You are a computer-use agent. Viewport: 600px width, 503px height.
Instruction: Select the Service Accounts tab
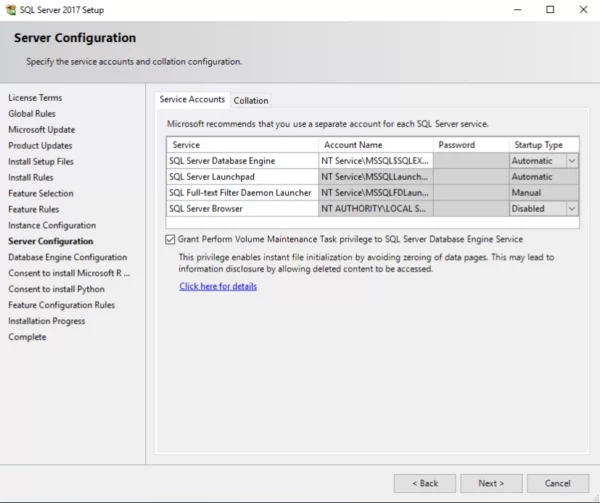(192, 100)
